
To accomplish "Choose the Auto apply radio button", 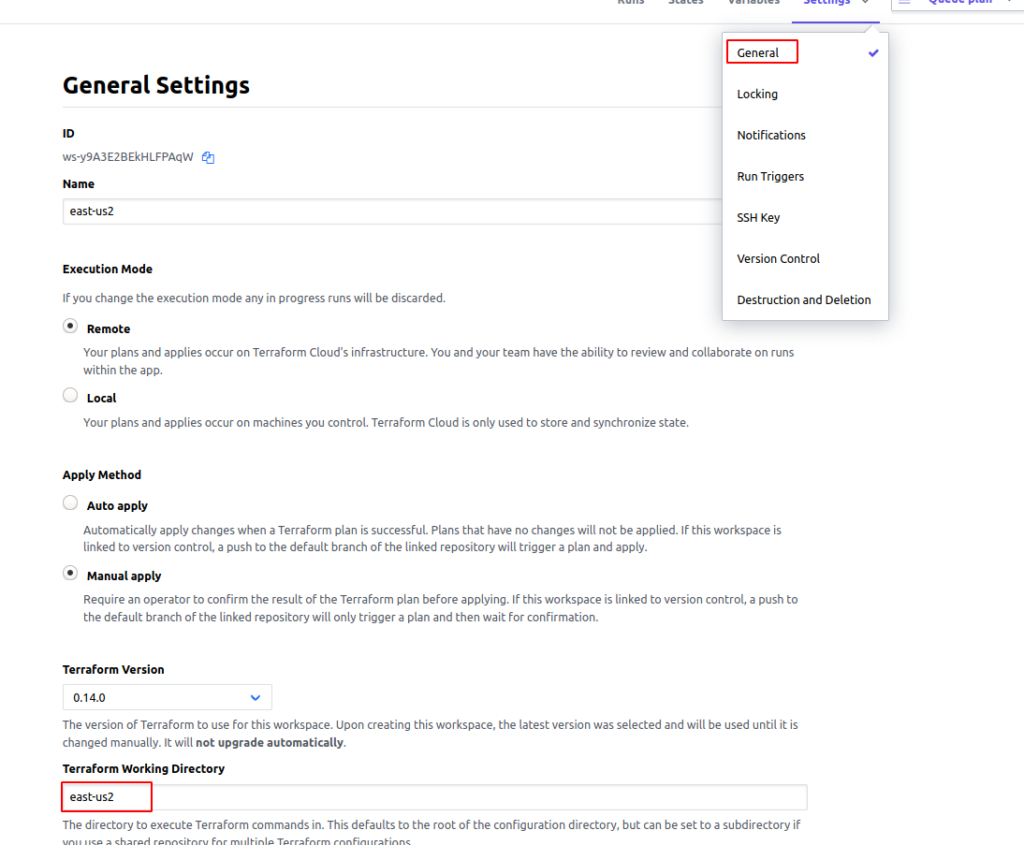I will pyautogui.click(x=70, y=503).
